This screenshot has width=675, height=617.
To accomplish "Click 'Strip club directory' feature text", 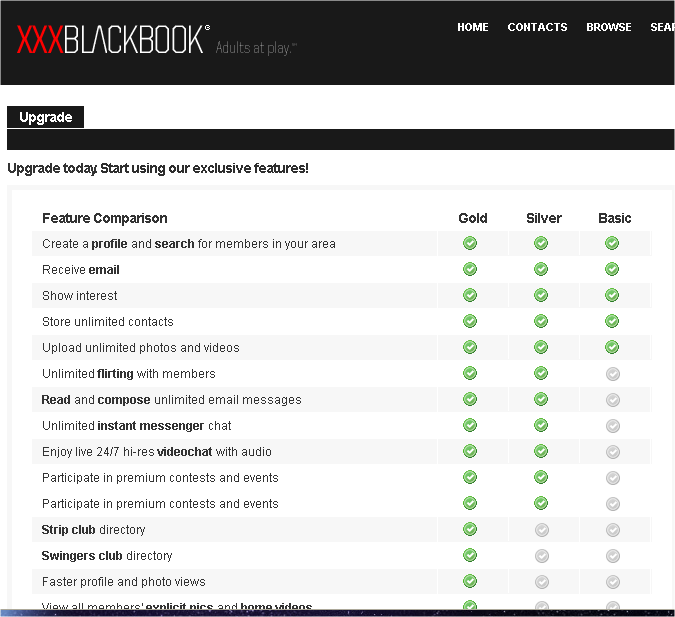I will coord(93,530).
